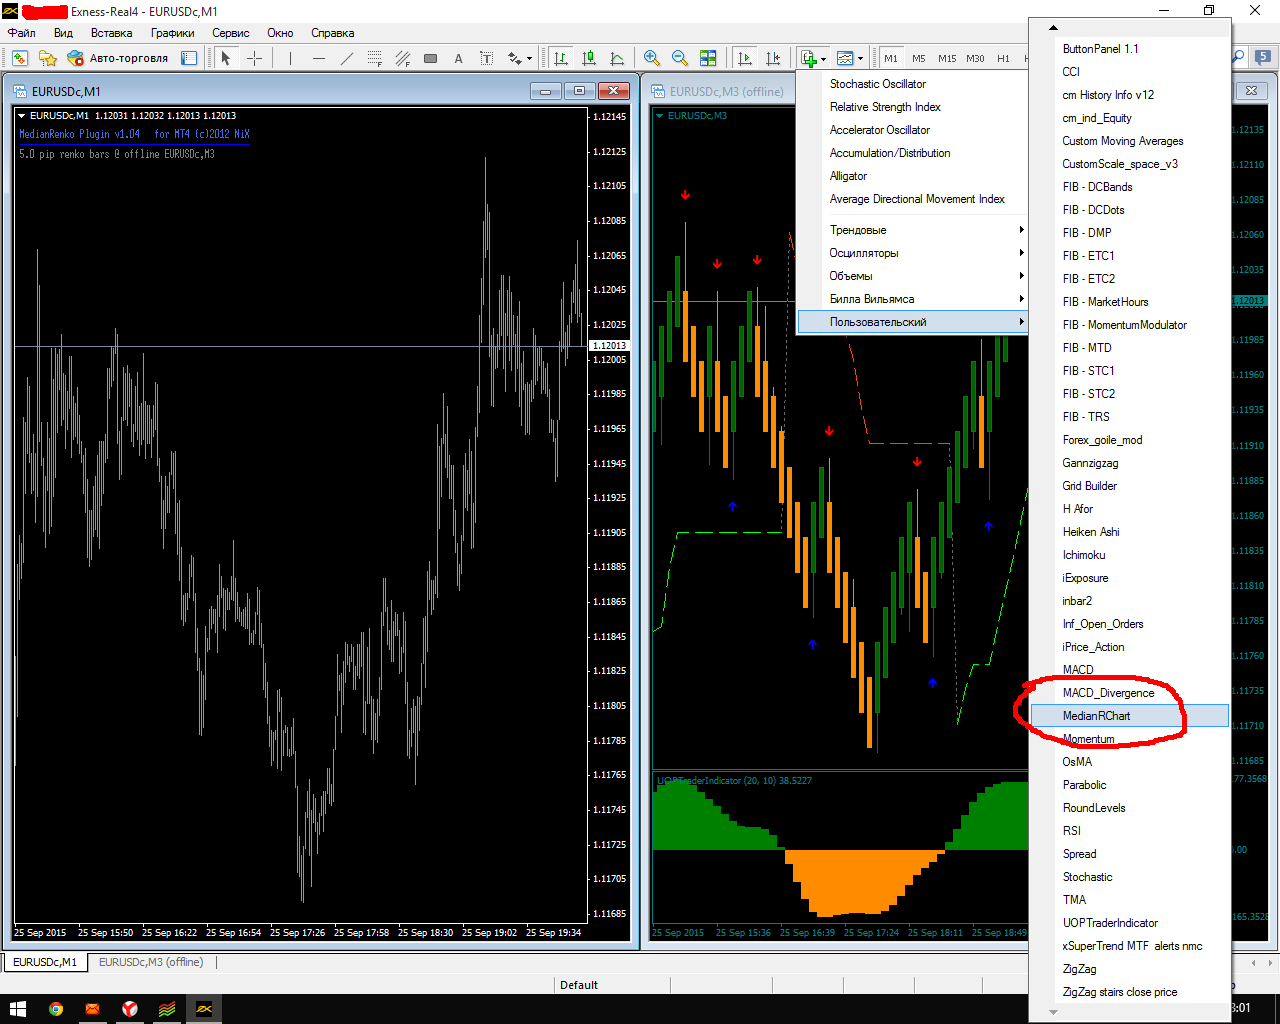Open the Графики menu
This screenshot has height=1024, width=1280.
point(173,33)
